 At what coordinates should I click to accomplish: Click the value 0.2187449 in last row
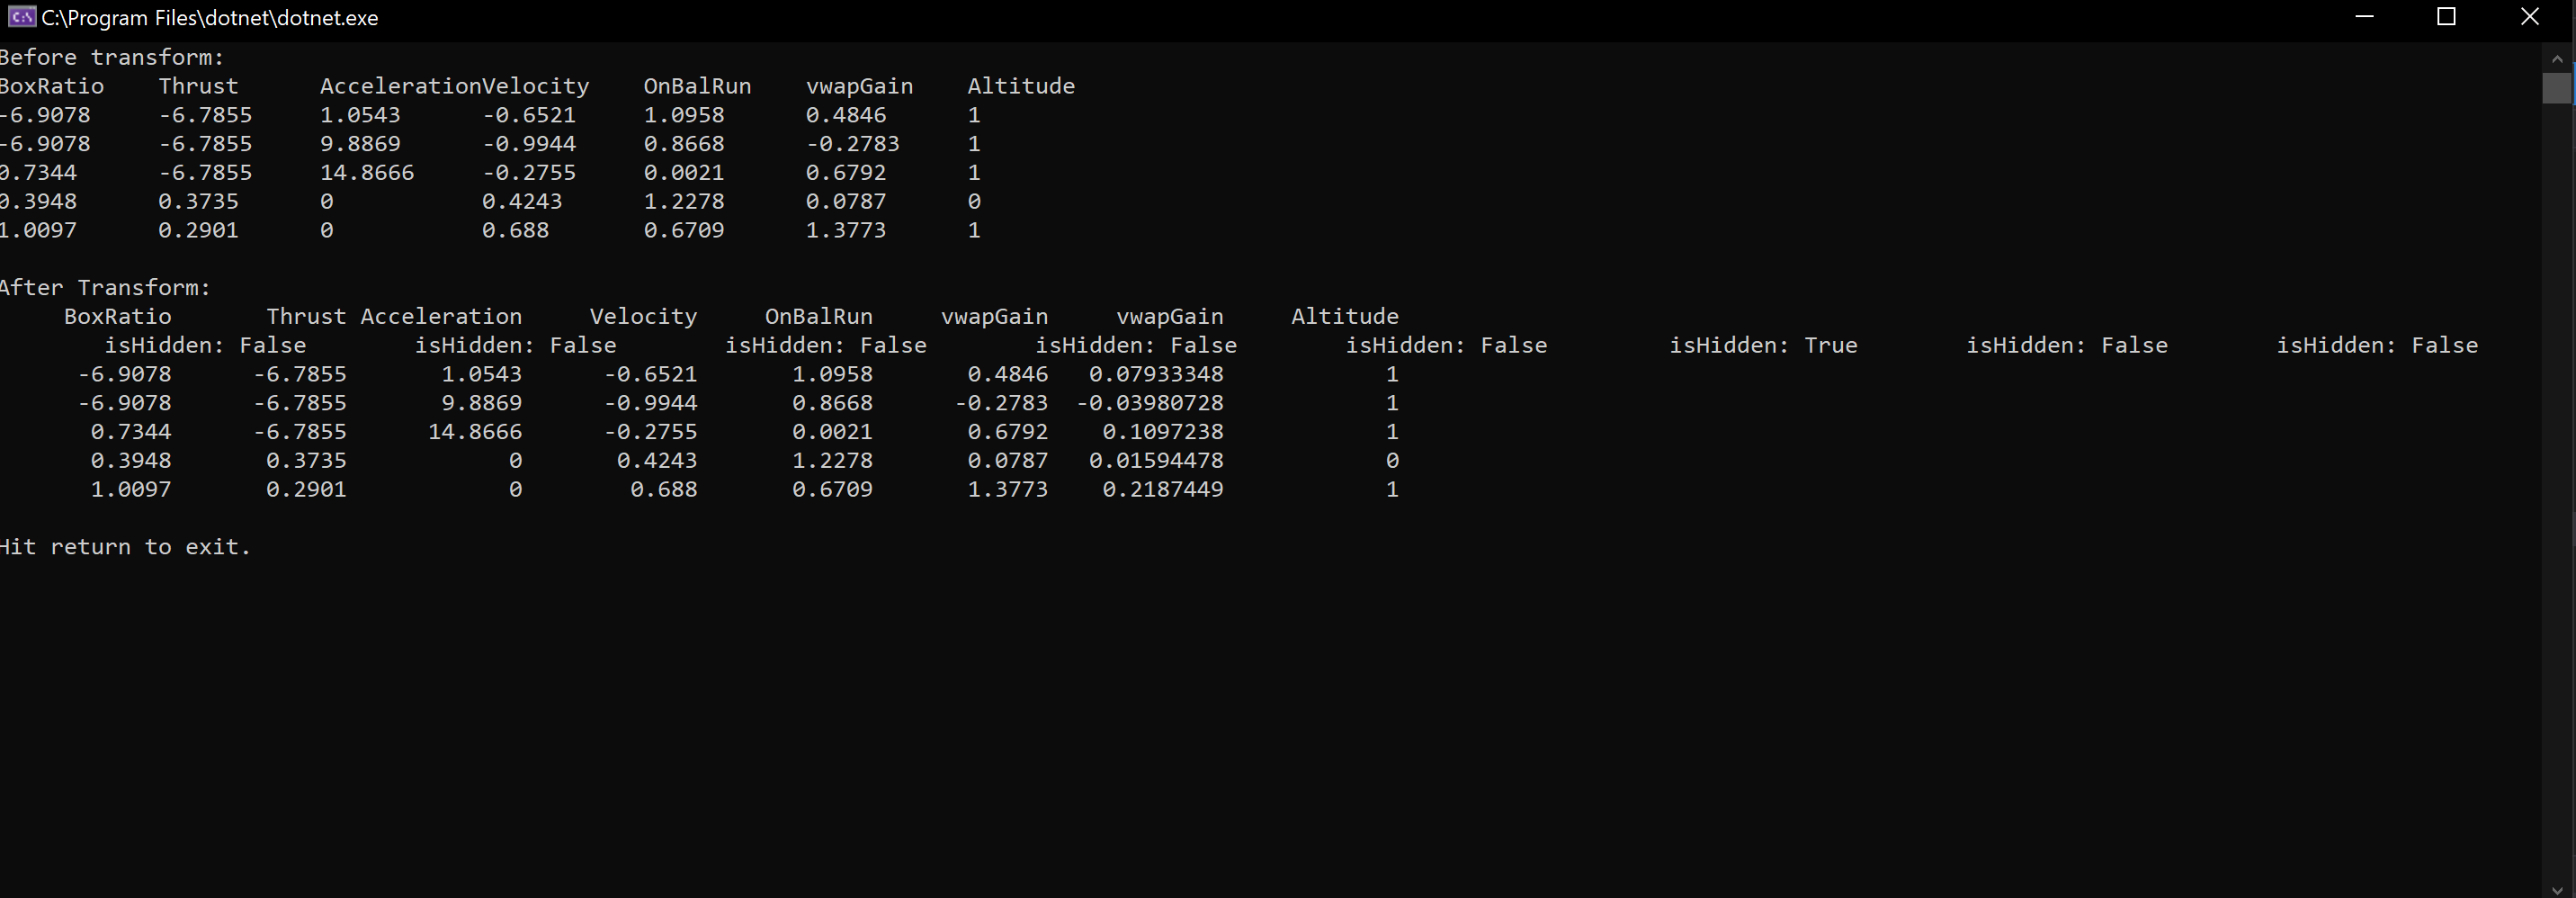[1162, 489]
